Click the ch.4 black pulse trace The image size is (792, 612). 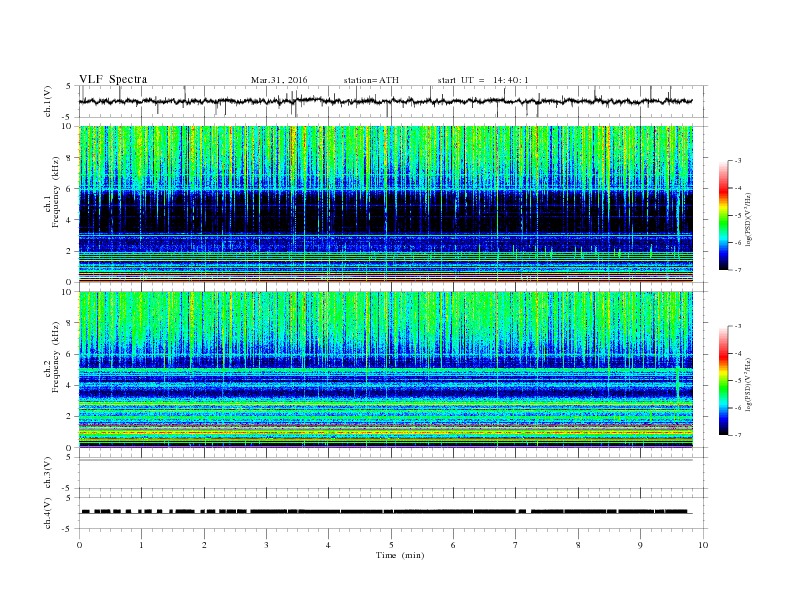coord(385,512)
